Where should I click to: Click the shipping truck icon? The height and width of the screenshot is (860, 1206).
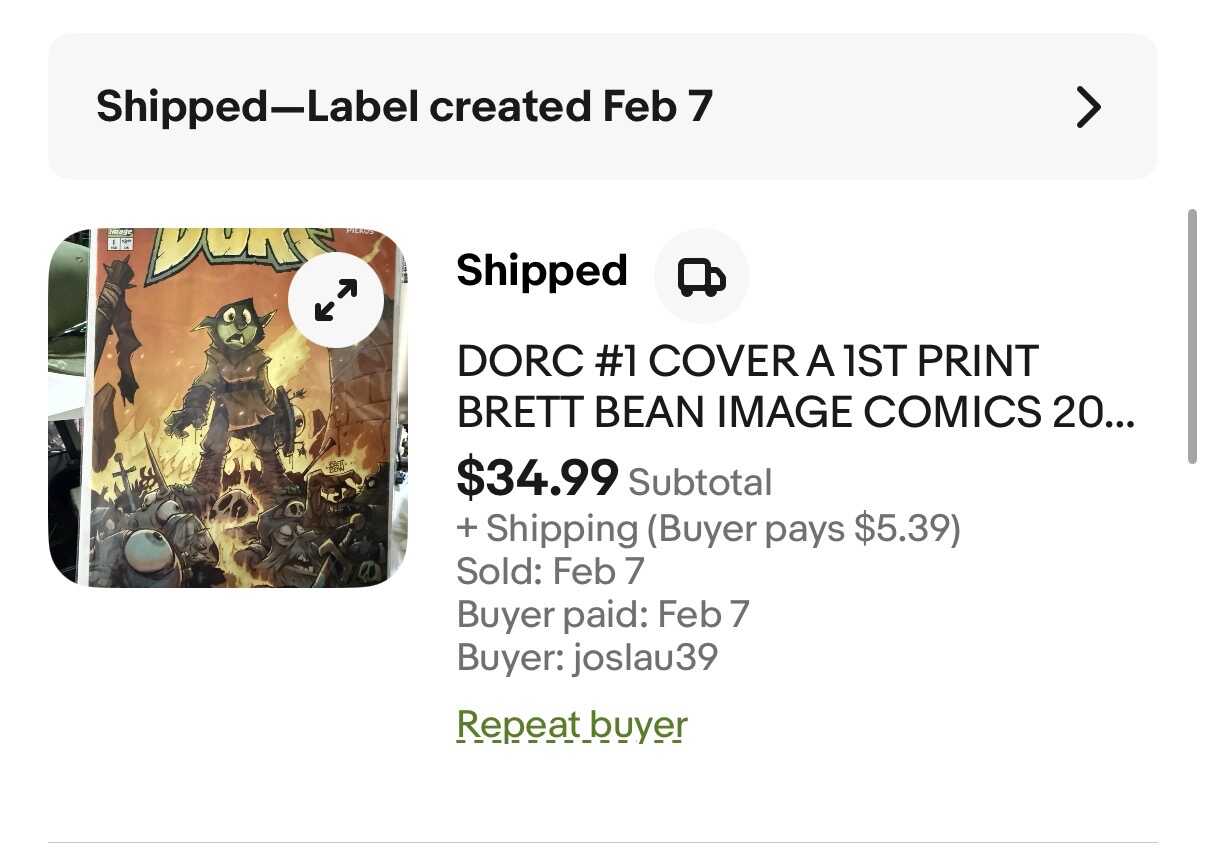701,276
